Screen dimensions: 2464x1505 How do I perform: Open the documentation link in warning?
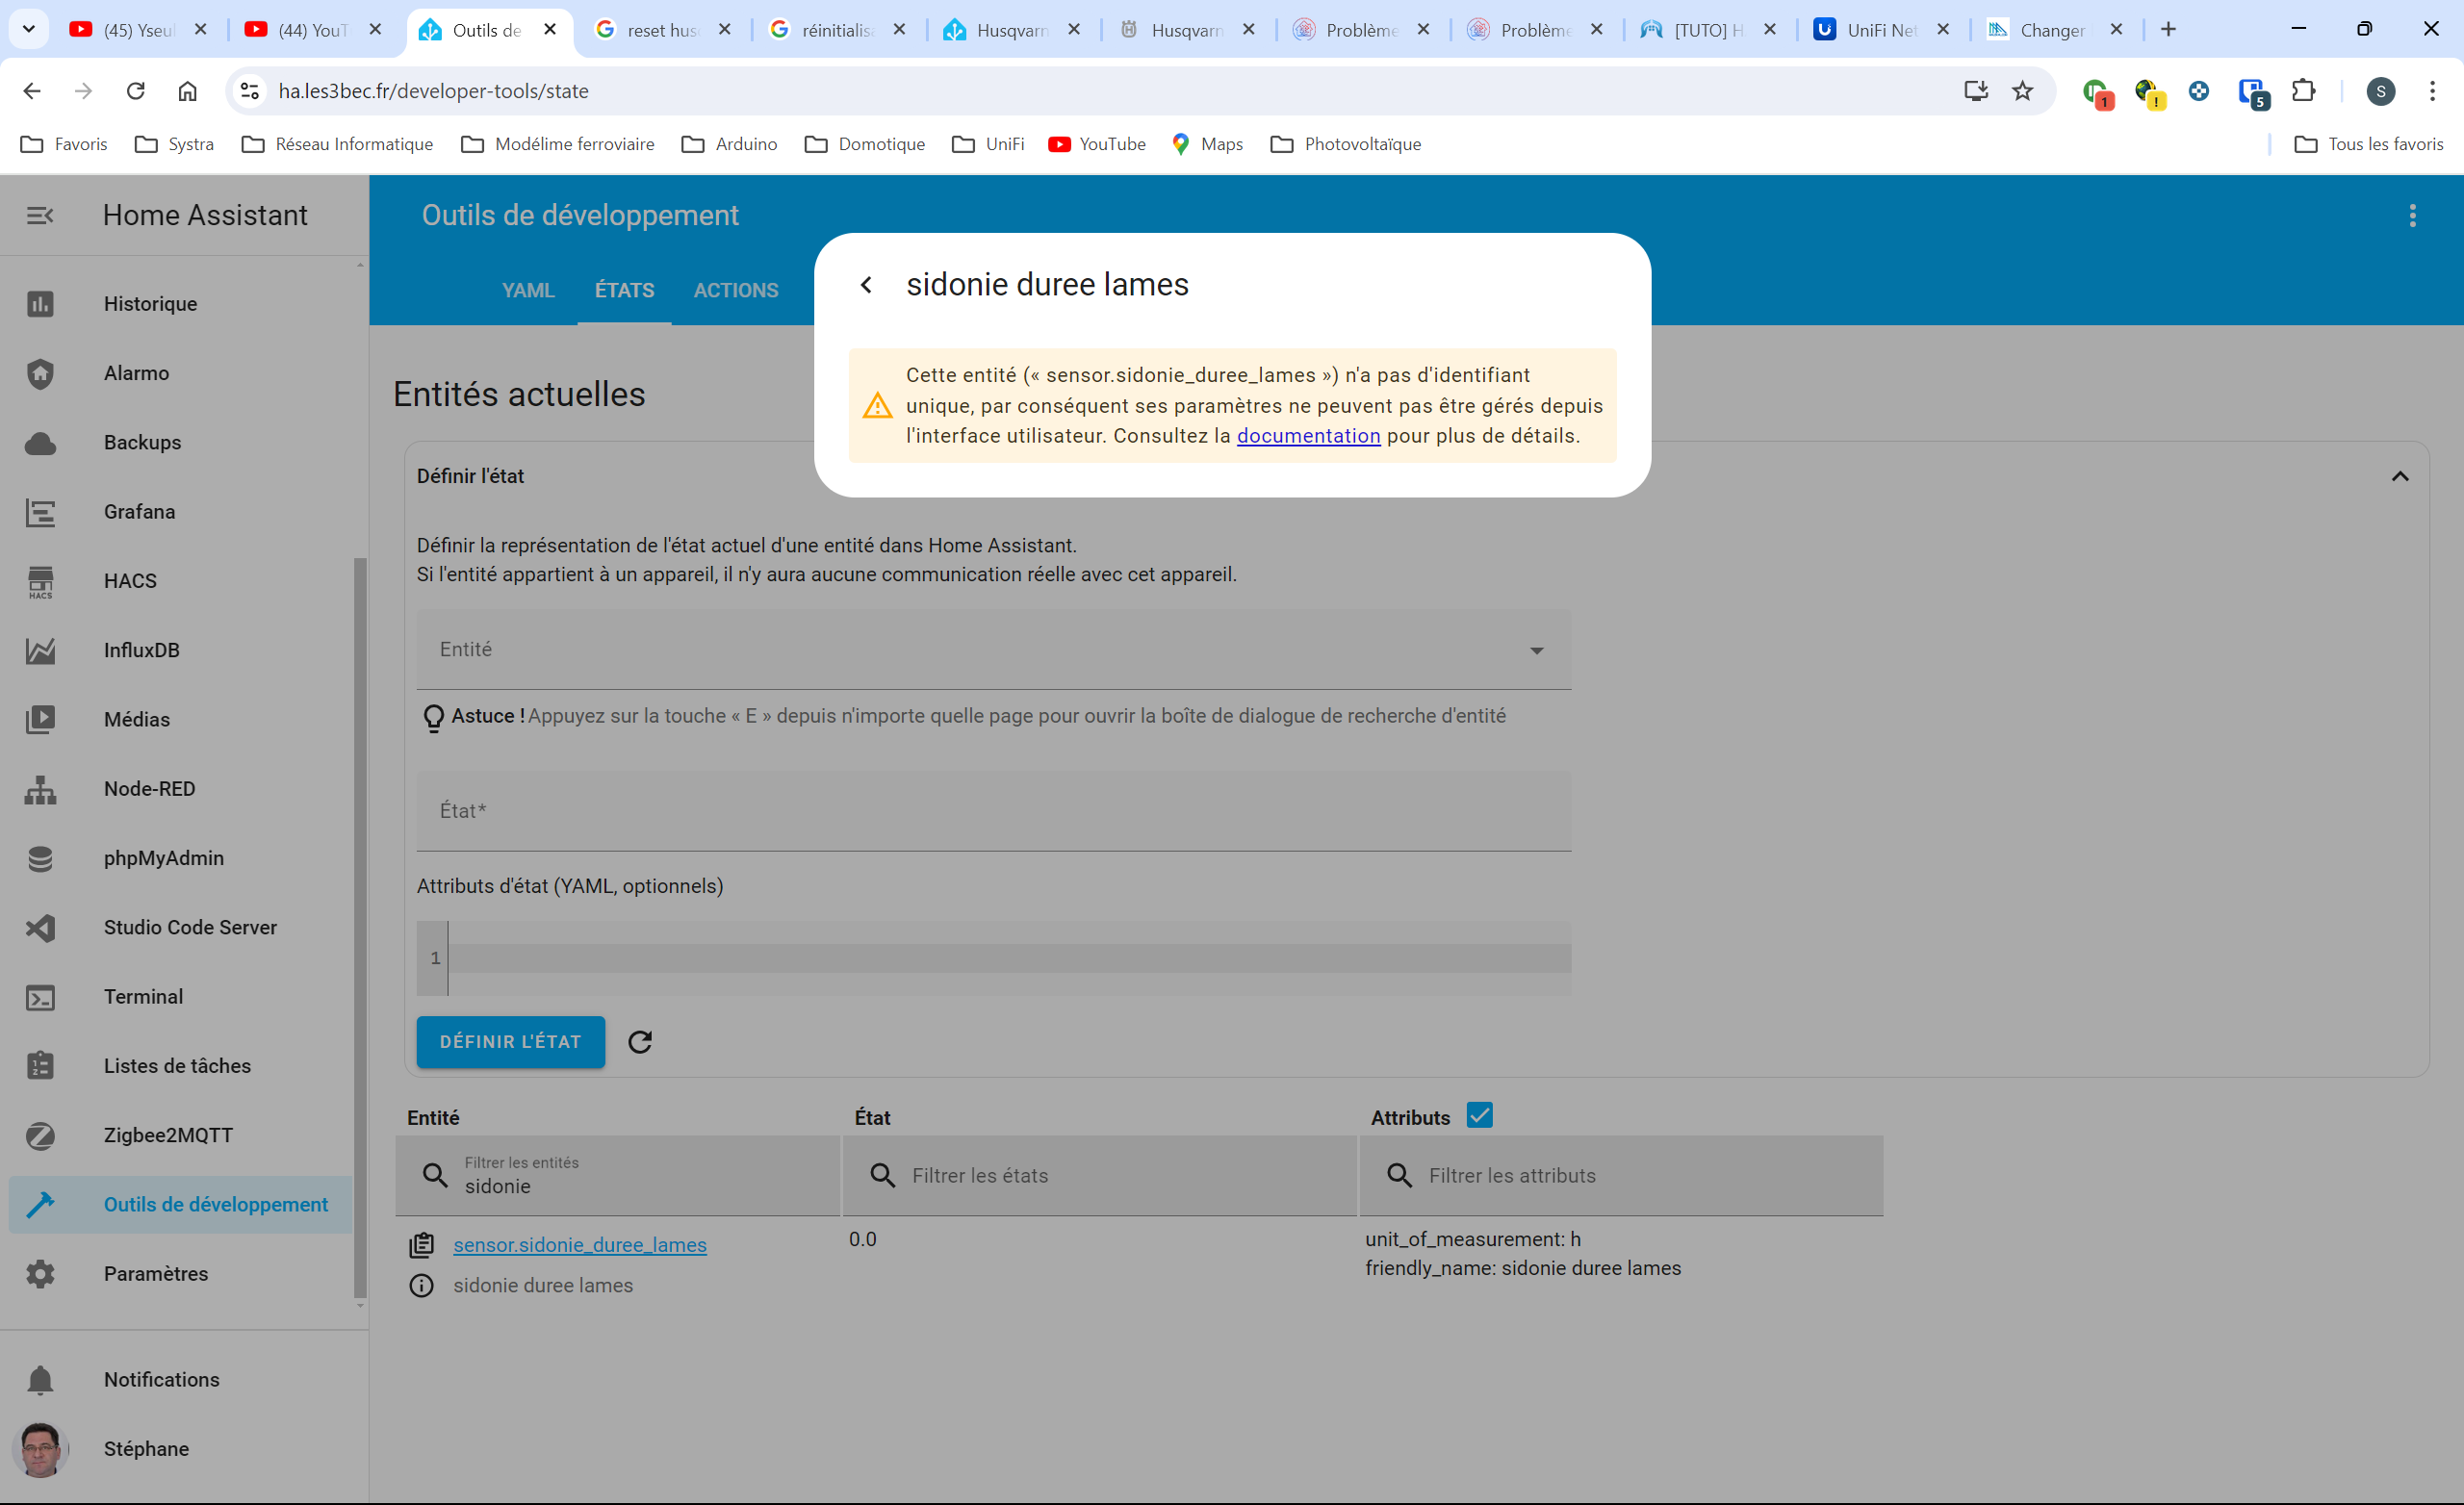pyautogui.click(x=1307, y=436)
